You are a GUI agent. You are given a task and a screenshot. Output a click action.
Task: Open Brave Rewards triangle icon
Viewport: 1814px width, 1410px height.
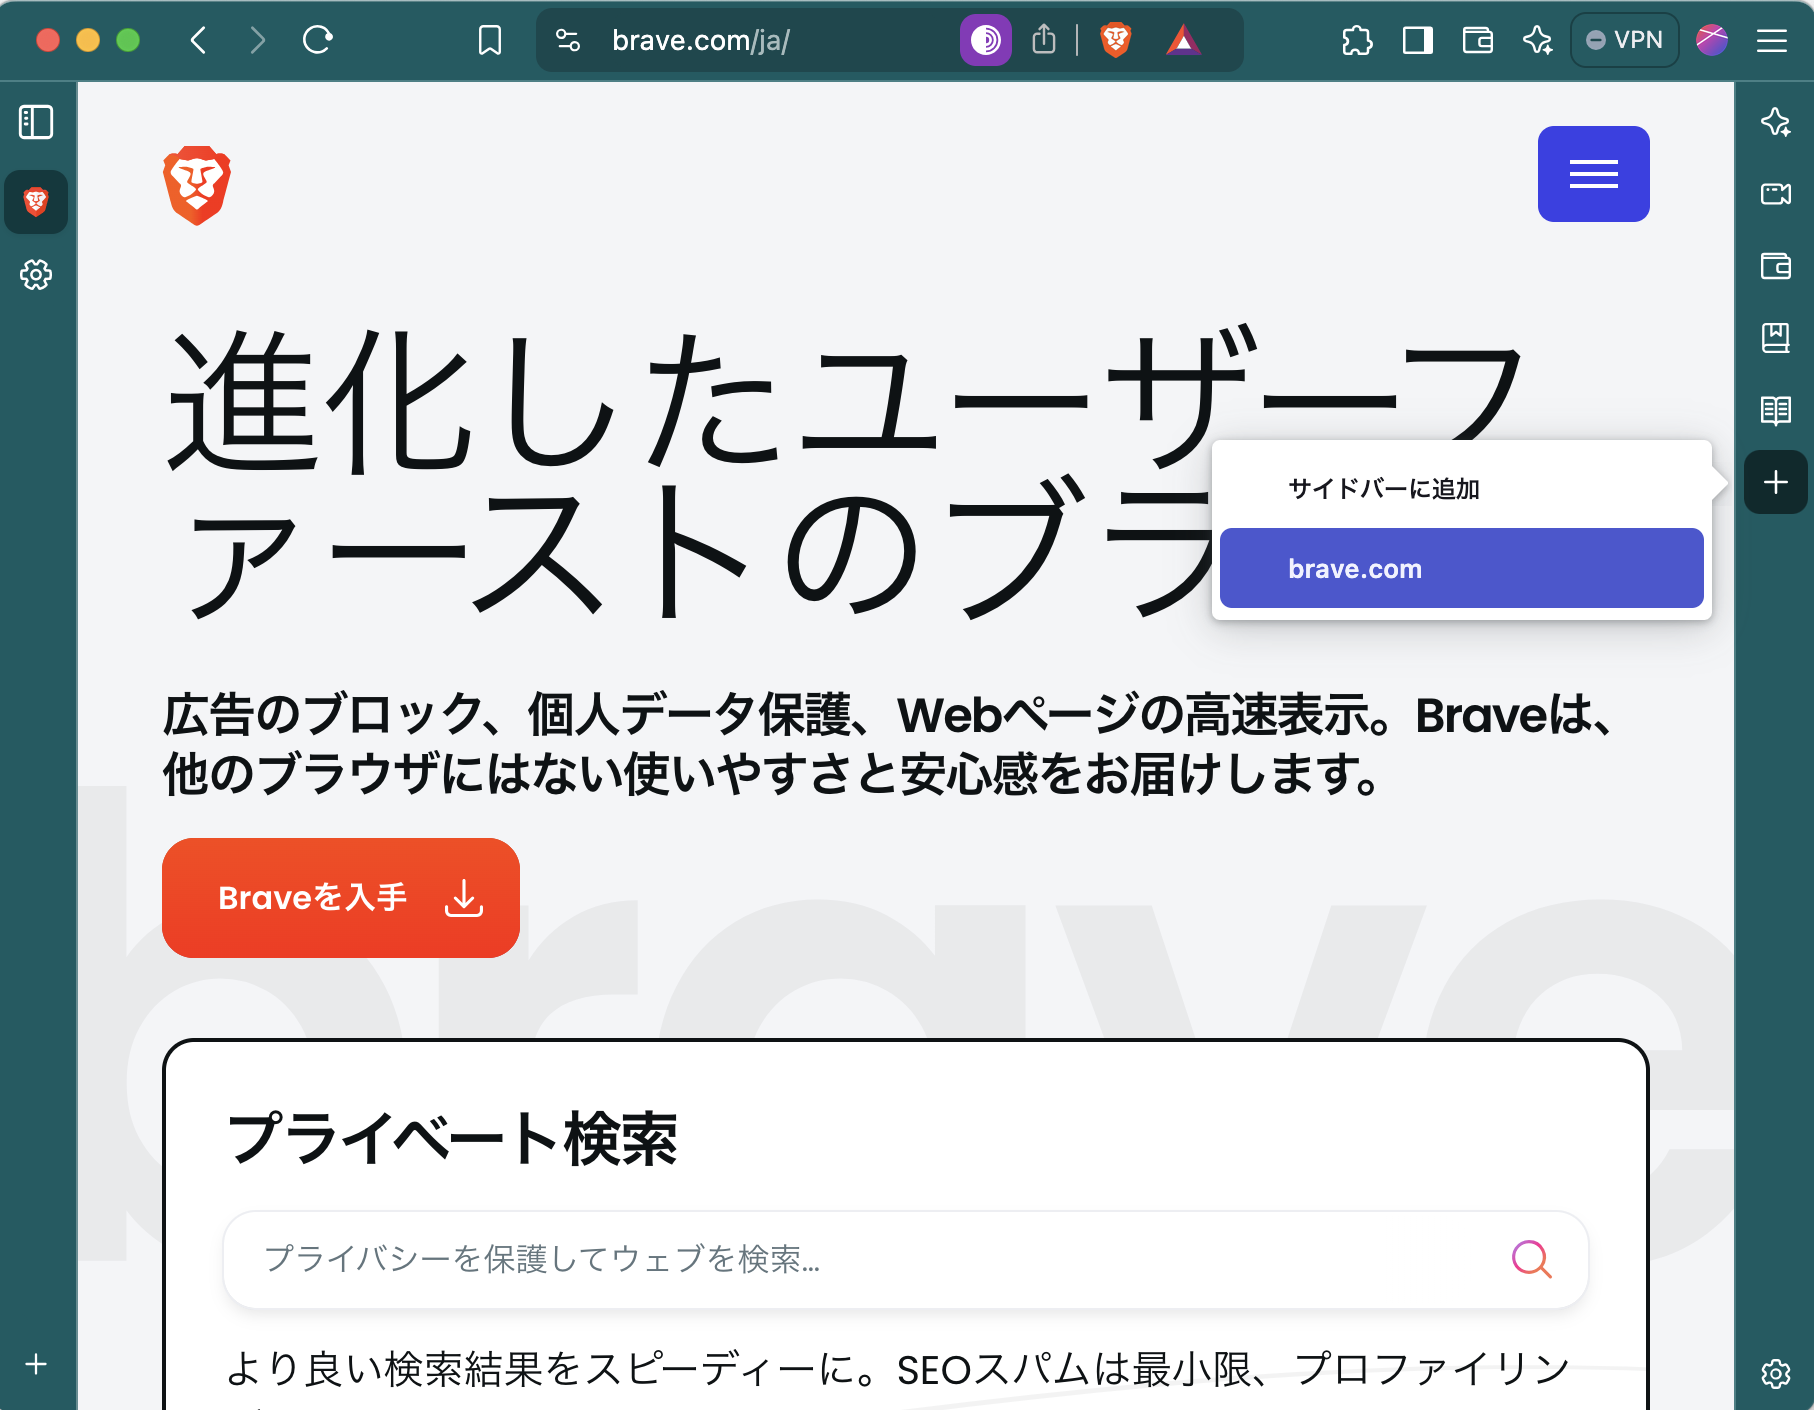click(x=1184, y=40)
